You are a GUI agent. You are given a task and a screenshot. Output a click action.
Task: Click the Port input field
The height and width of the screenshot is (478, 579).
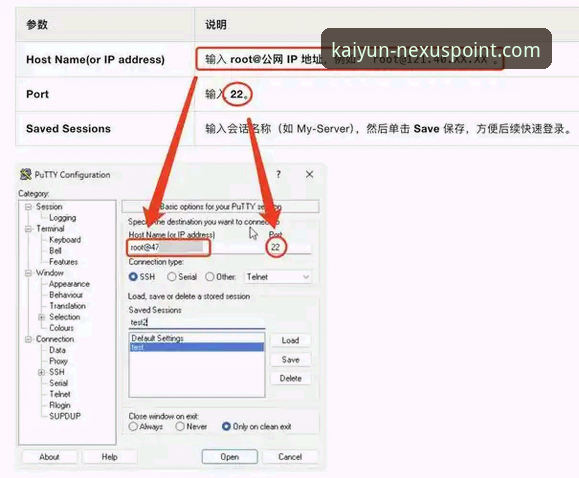coord(289,247)
